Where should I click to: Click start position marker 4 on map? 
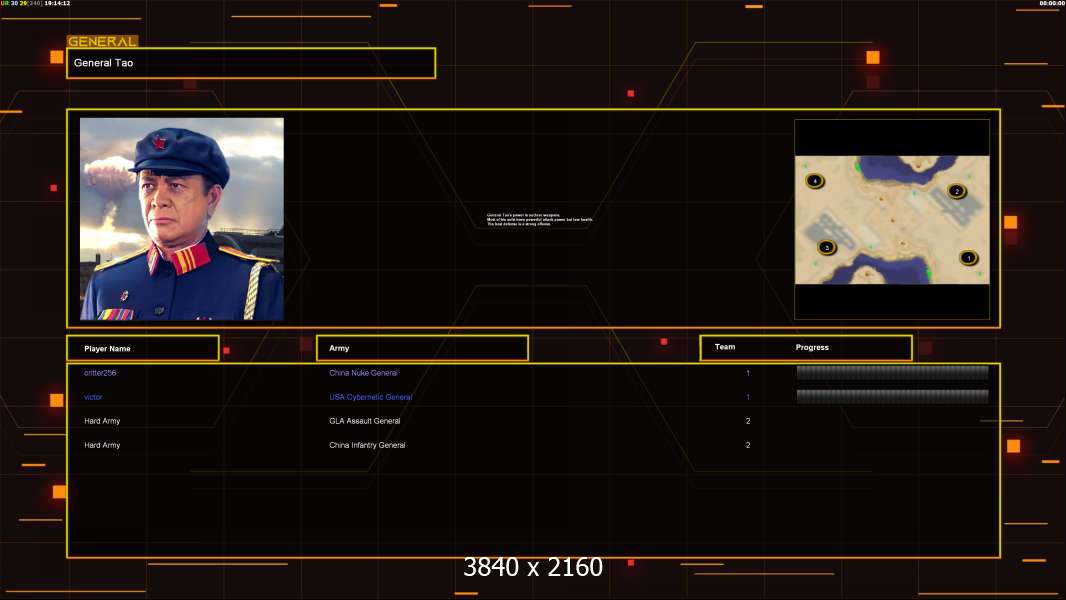click(x=814, y=181)
